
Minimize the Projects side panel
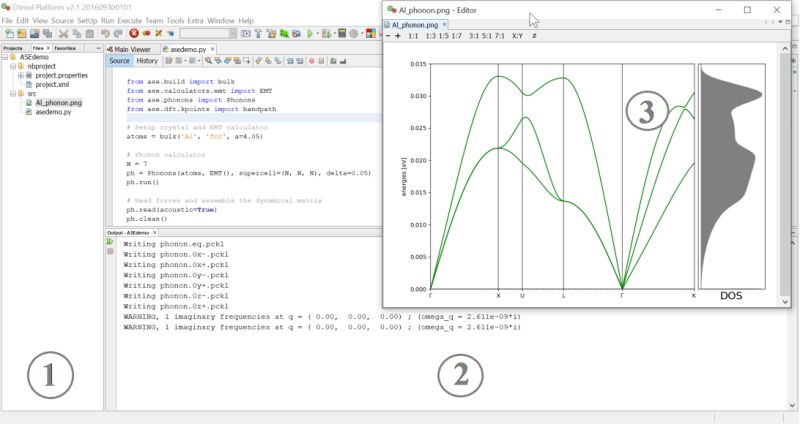click(x=98, y=48)
